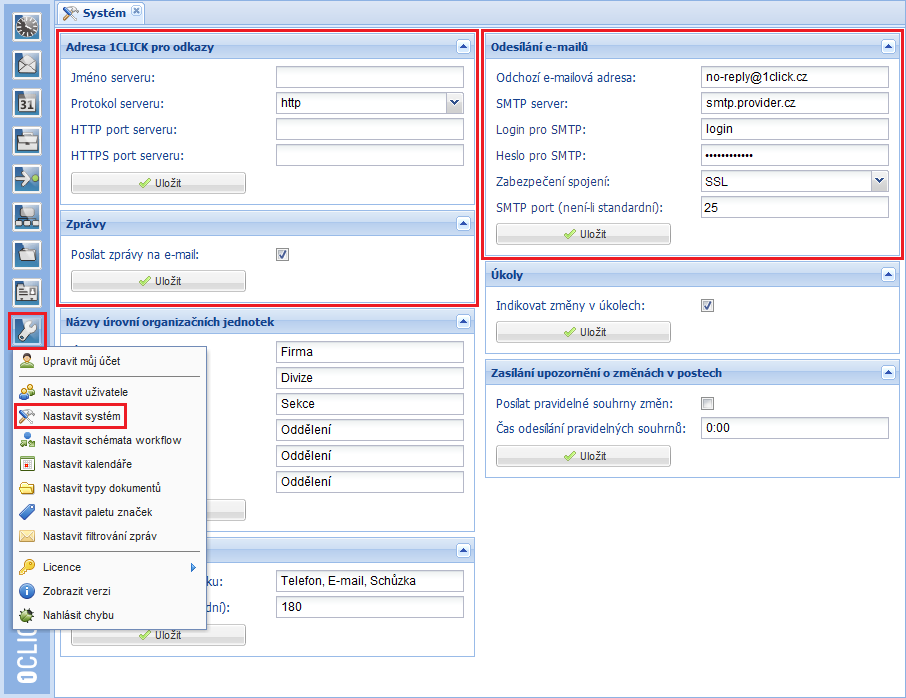Uncheck 'Indikovat změny v úkolech' checkbox
This screenshot has width=906, height=698.
(x=708, y=306)
